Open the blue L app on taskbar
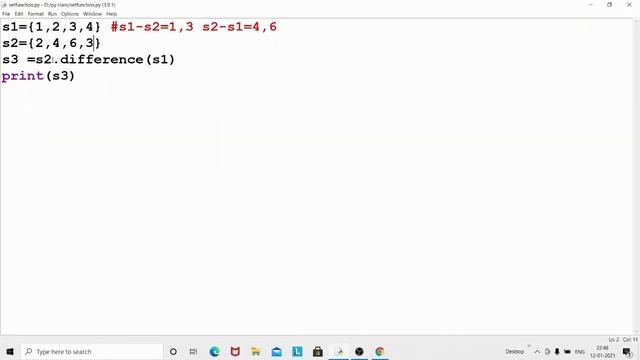 point(297,351)
